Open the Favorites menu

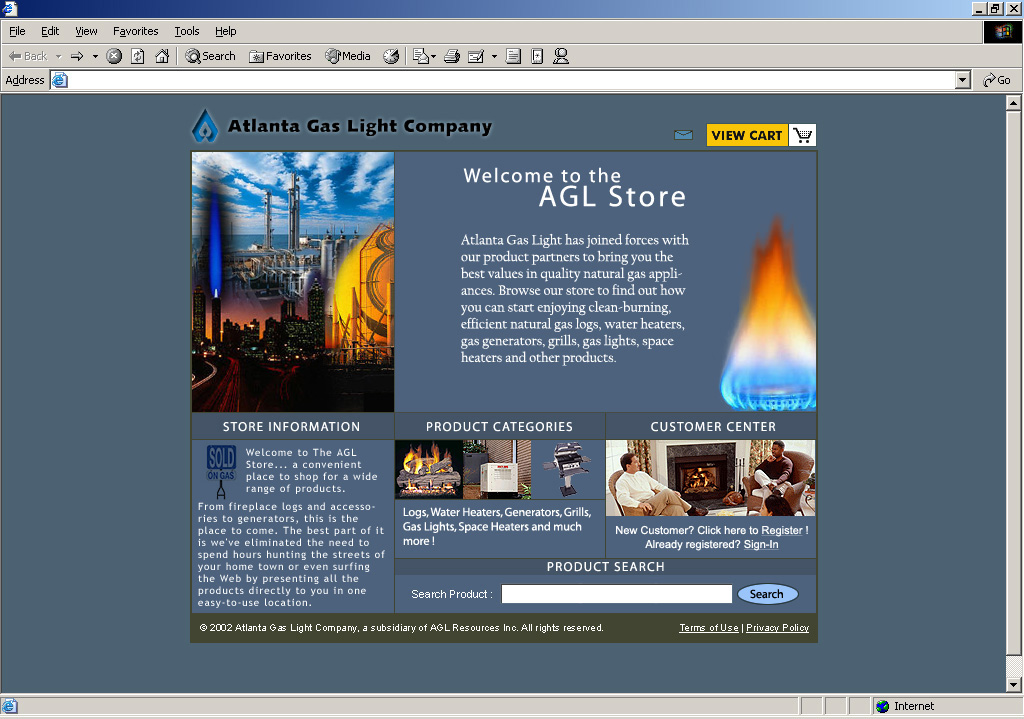tap(135, 31)
